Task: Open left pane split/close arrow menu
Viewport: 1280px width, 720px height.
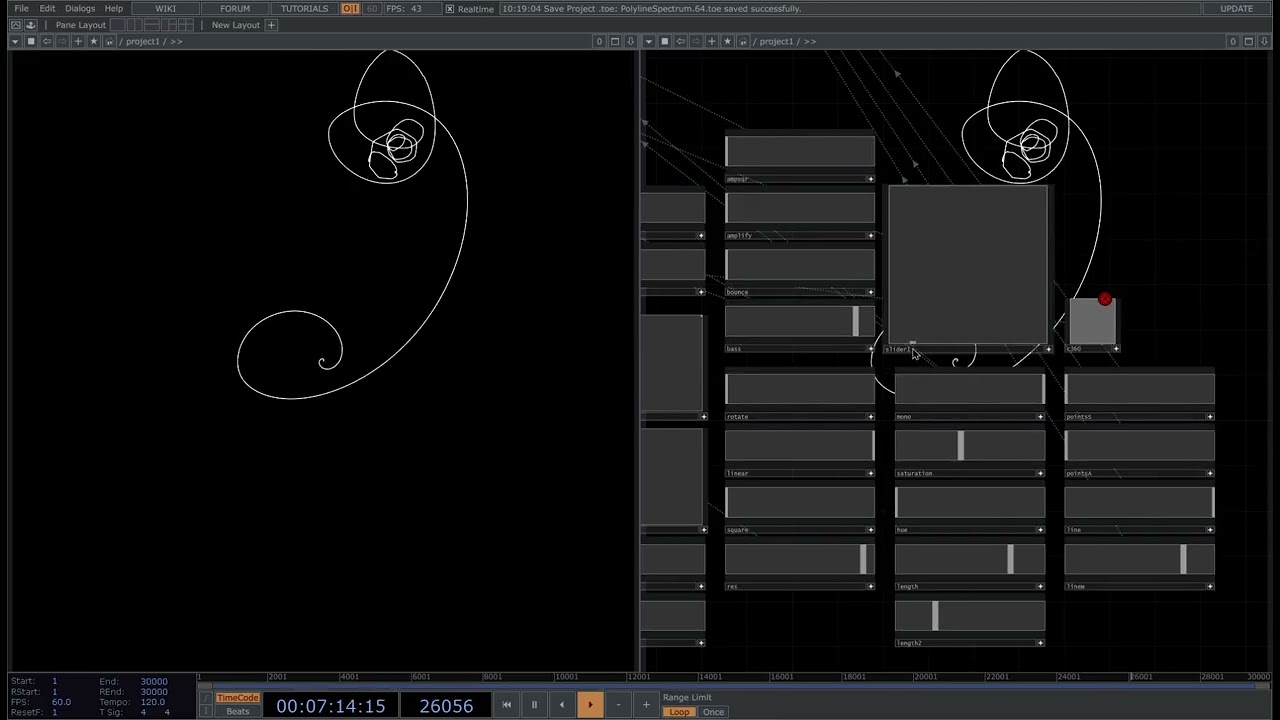Action: tap(630, 41)
